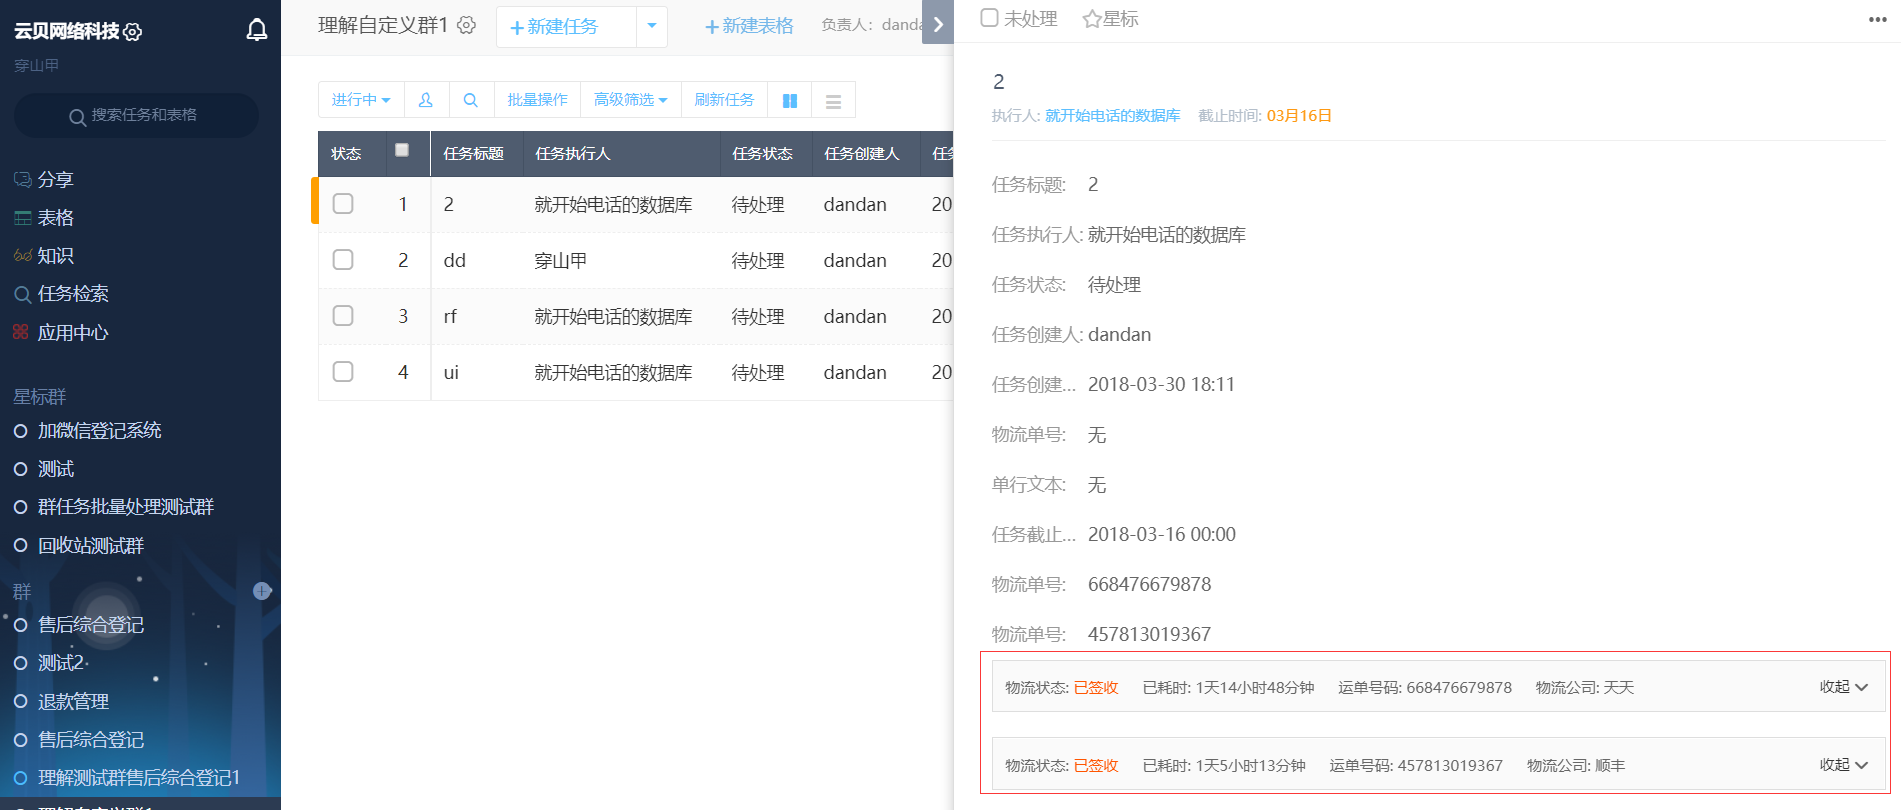Open the three-dot more options menu

1877,20
